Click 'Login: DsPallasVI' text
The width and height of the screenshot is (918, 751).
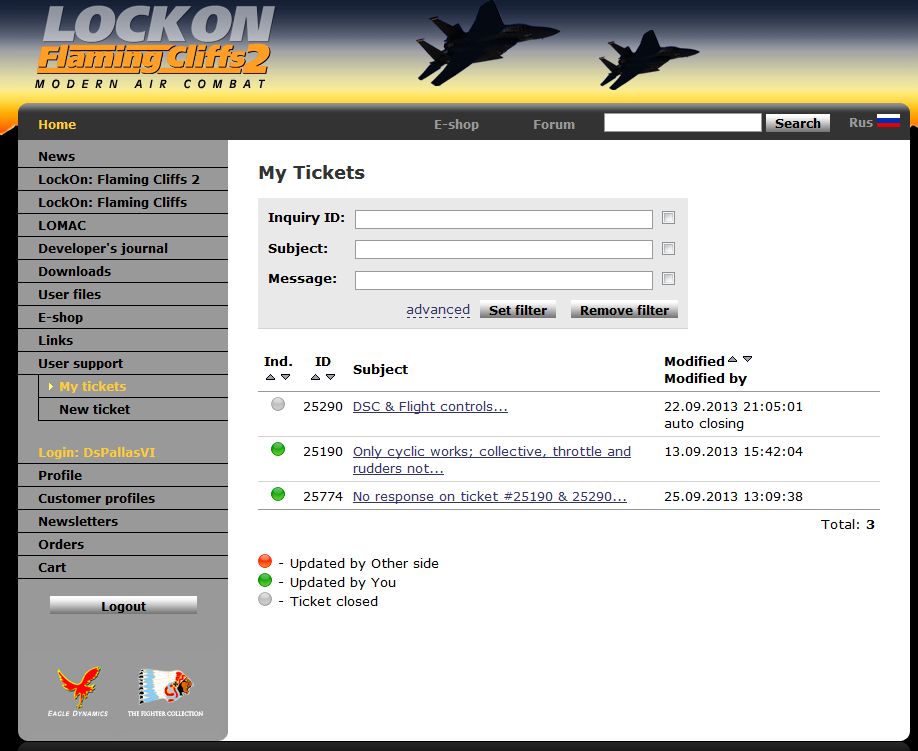(97, 452)
